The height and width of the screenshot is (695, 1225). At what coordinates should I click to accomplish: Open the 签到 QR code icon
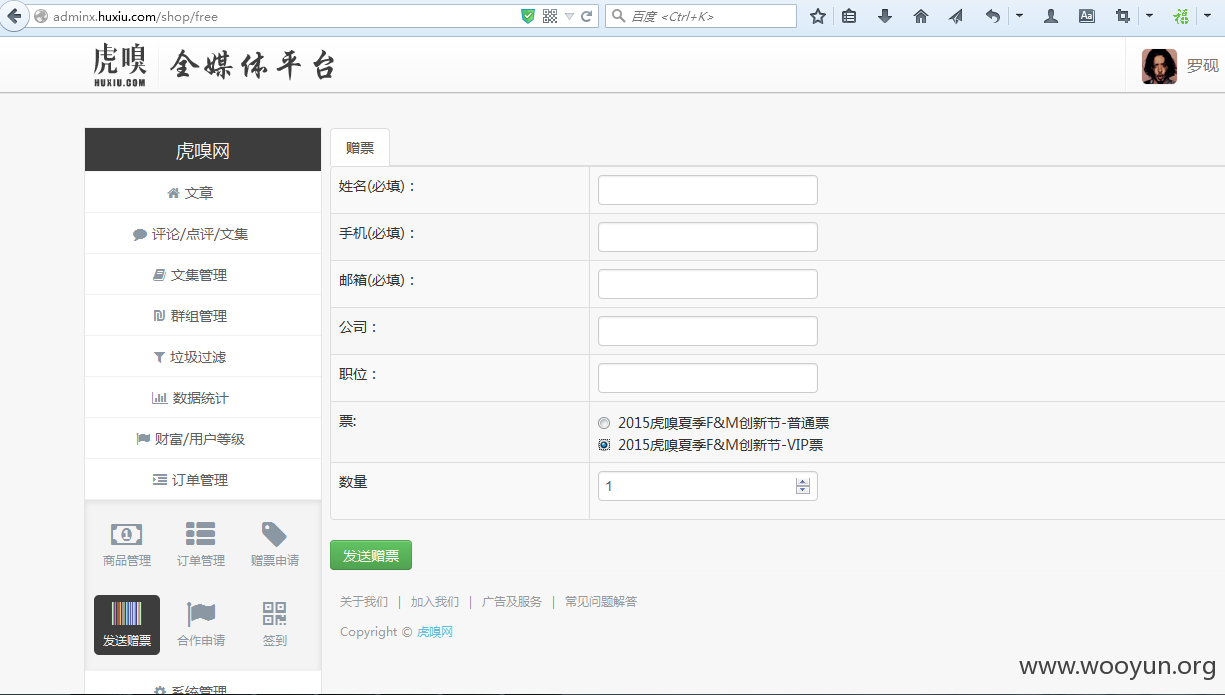point(275,625)
